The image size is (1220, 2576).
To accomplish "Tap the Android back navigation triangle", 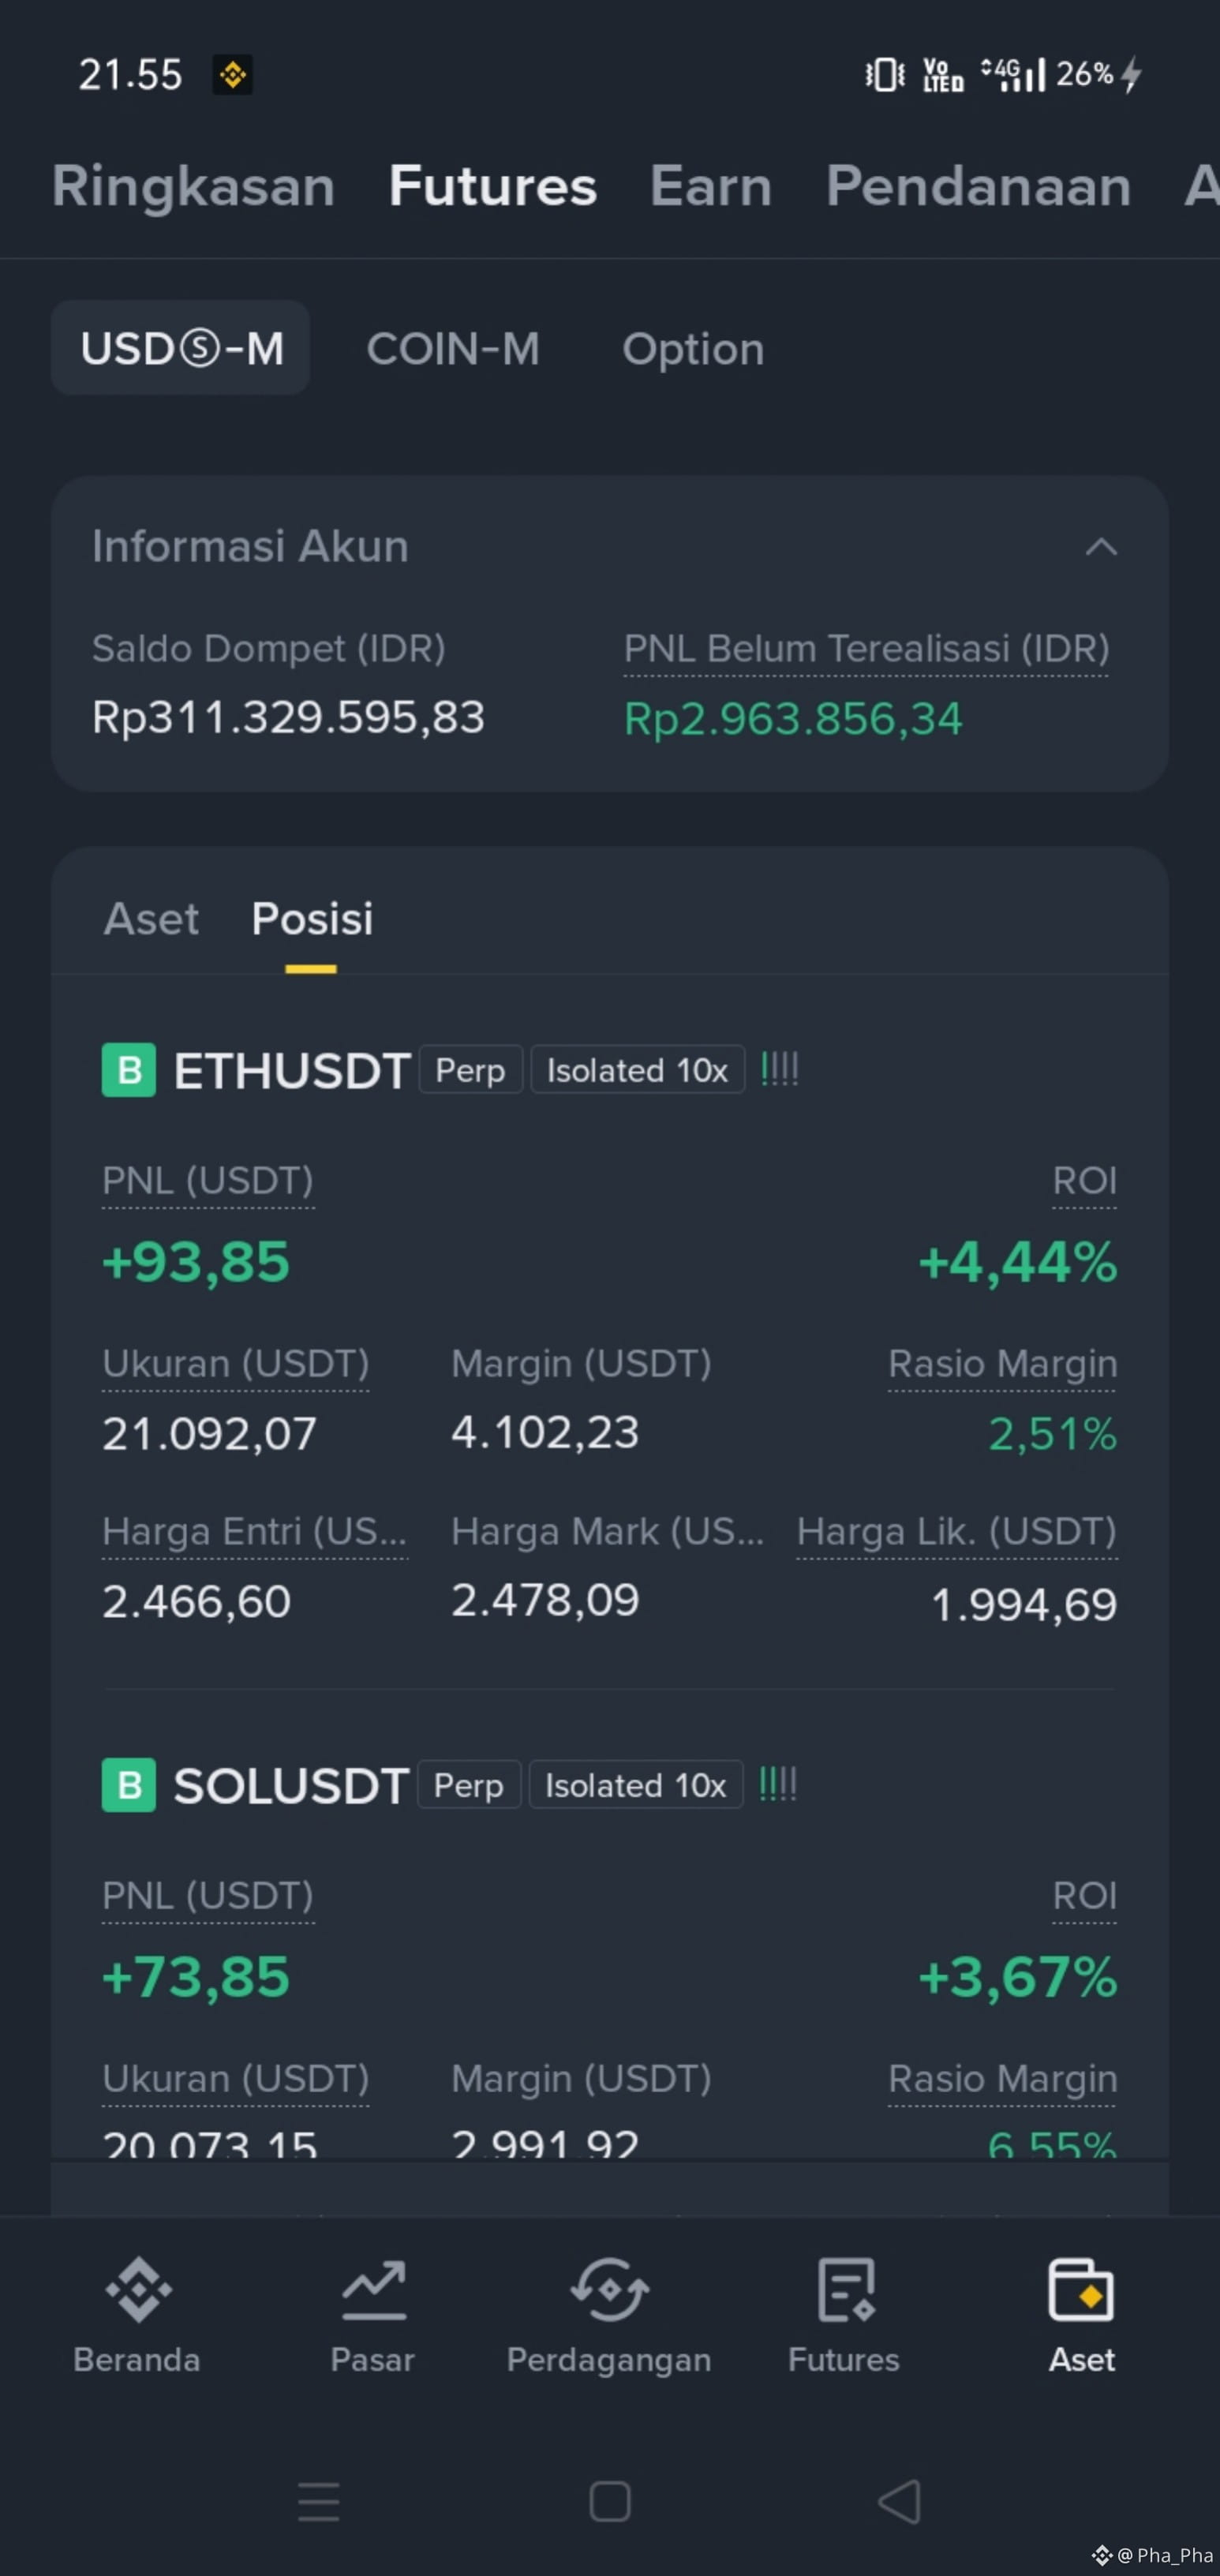I will pyautogui.click(x=899, y=2502).
